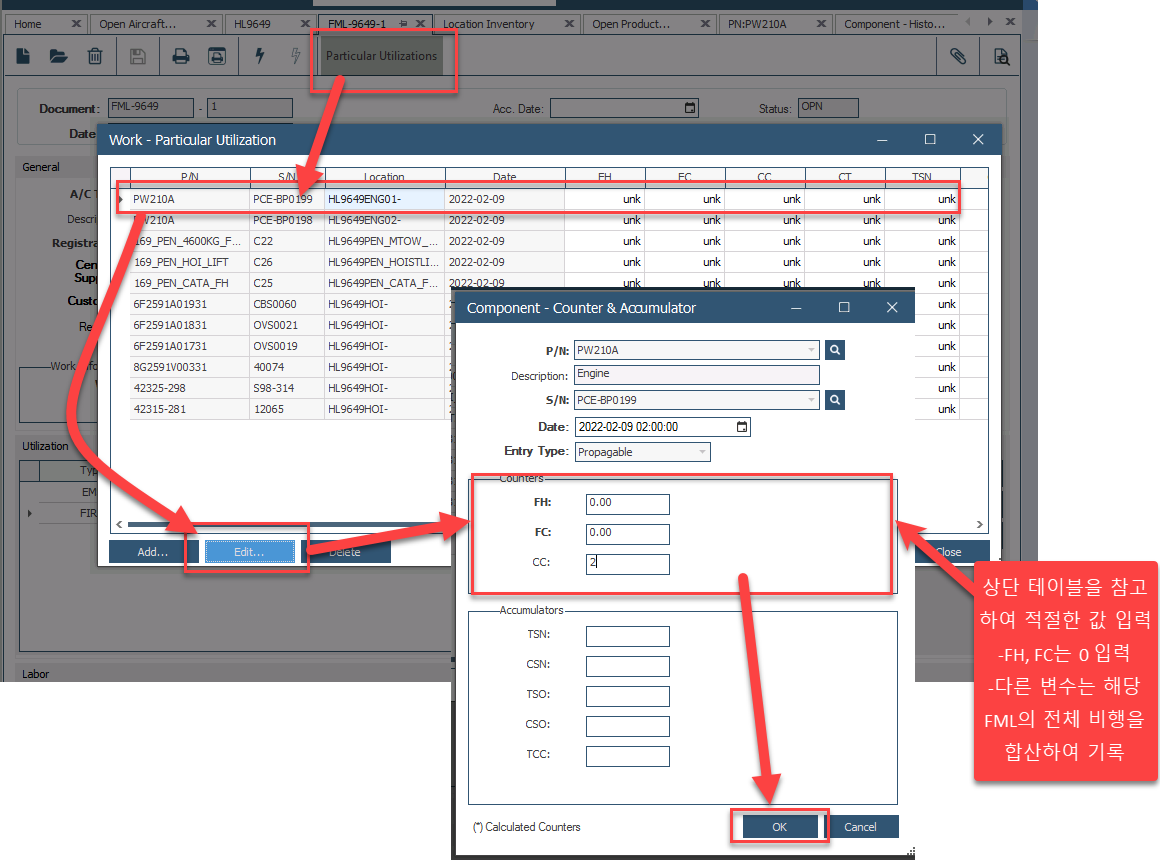Click the search icon next to P/N field
This screenshot has height=860, width=1160.
tap(836, 350)
